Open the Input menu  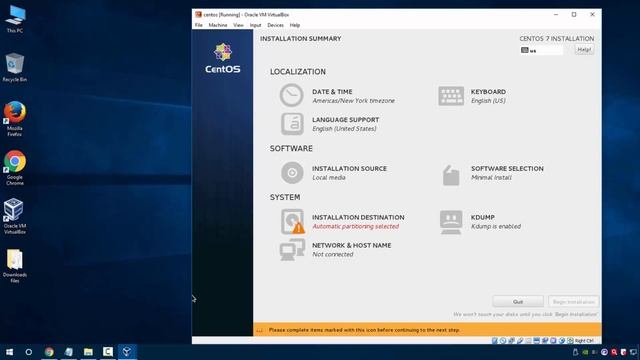pos(256,25)
